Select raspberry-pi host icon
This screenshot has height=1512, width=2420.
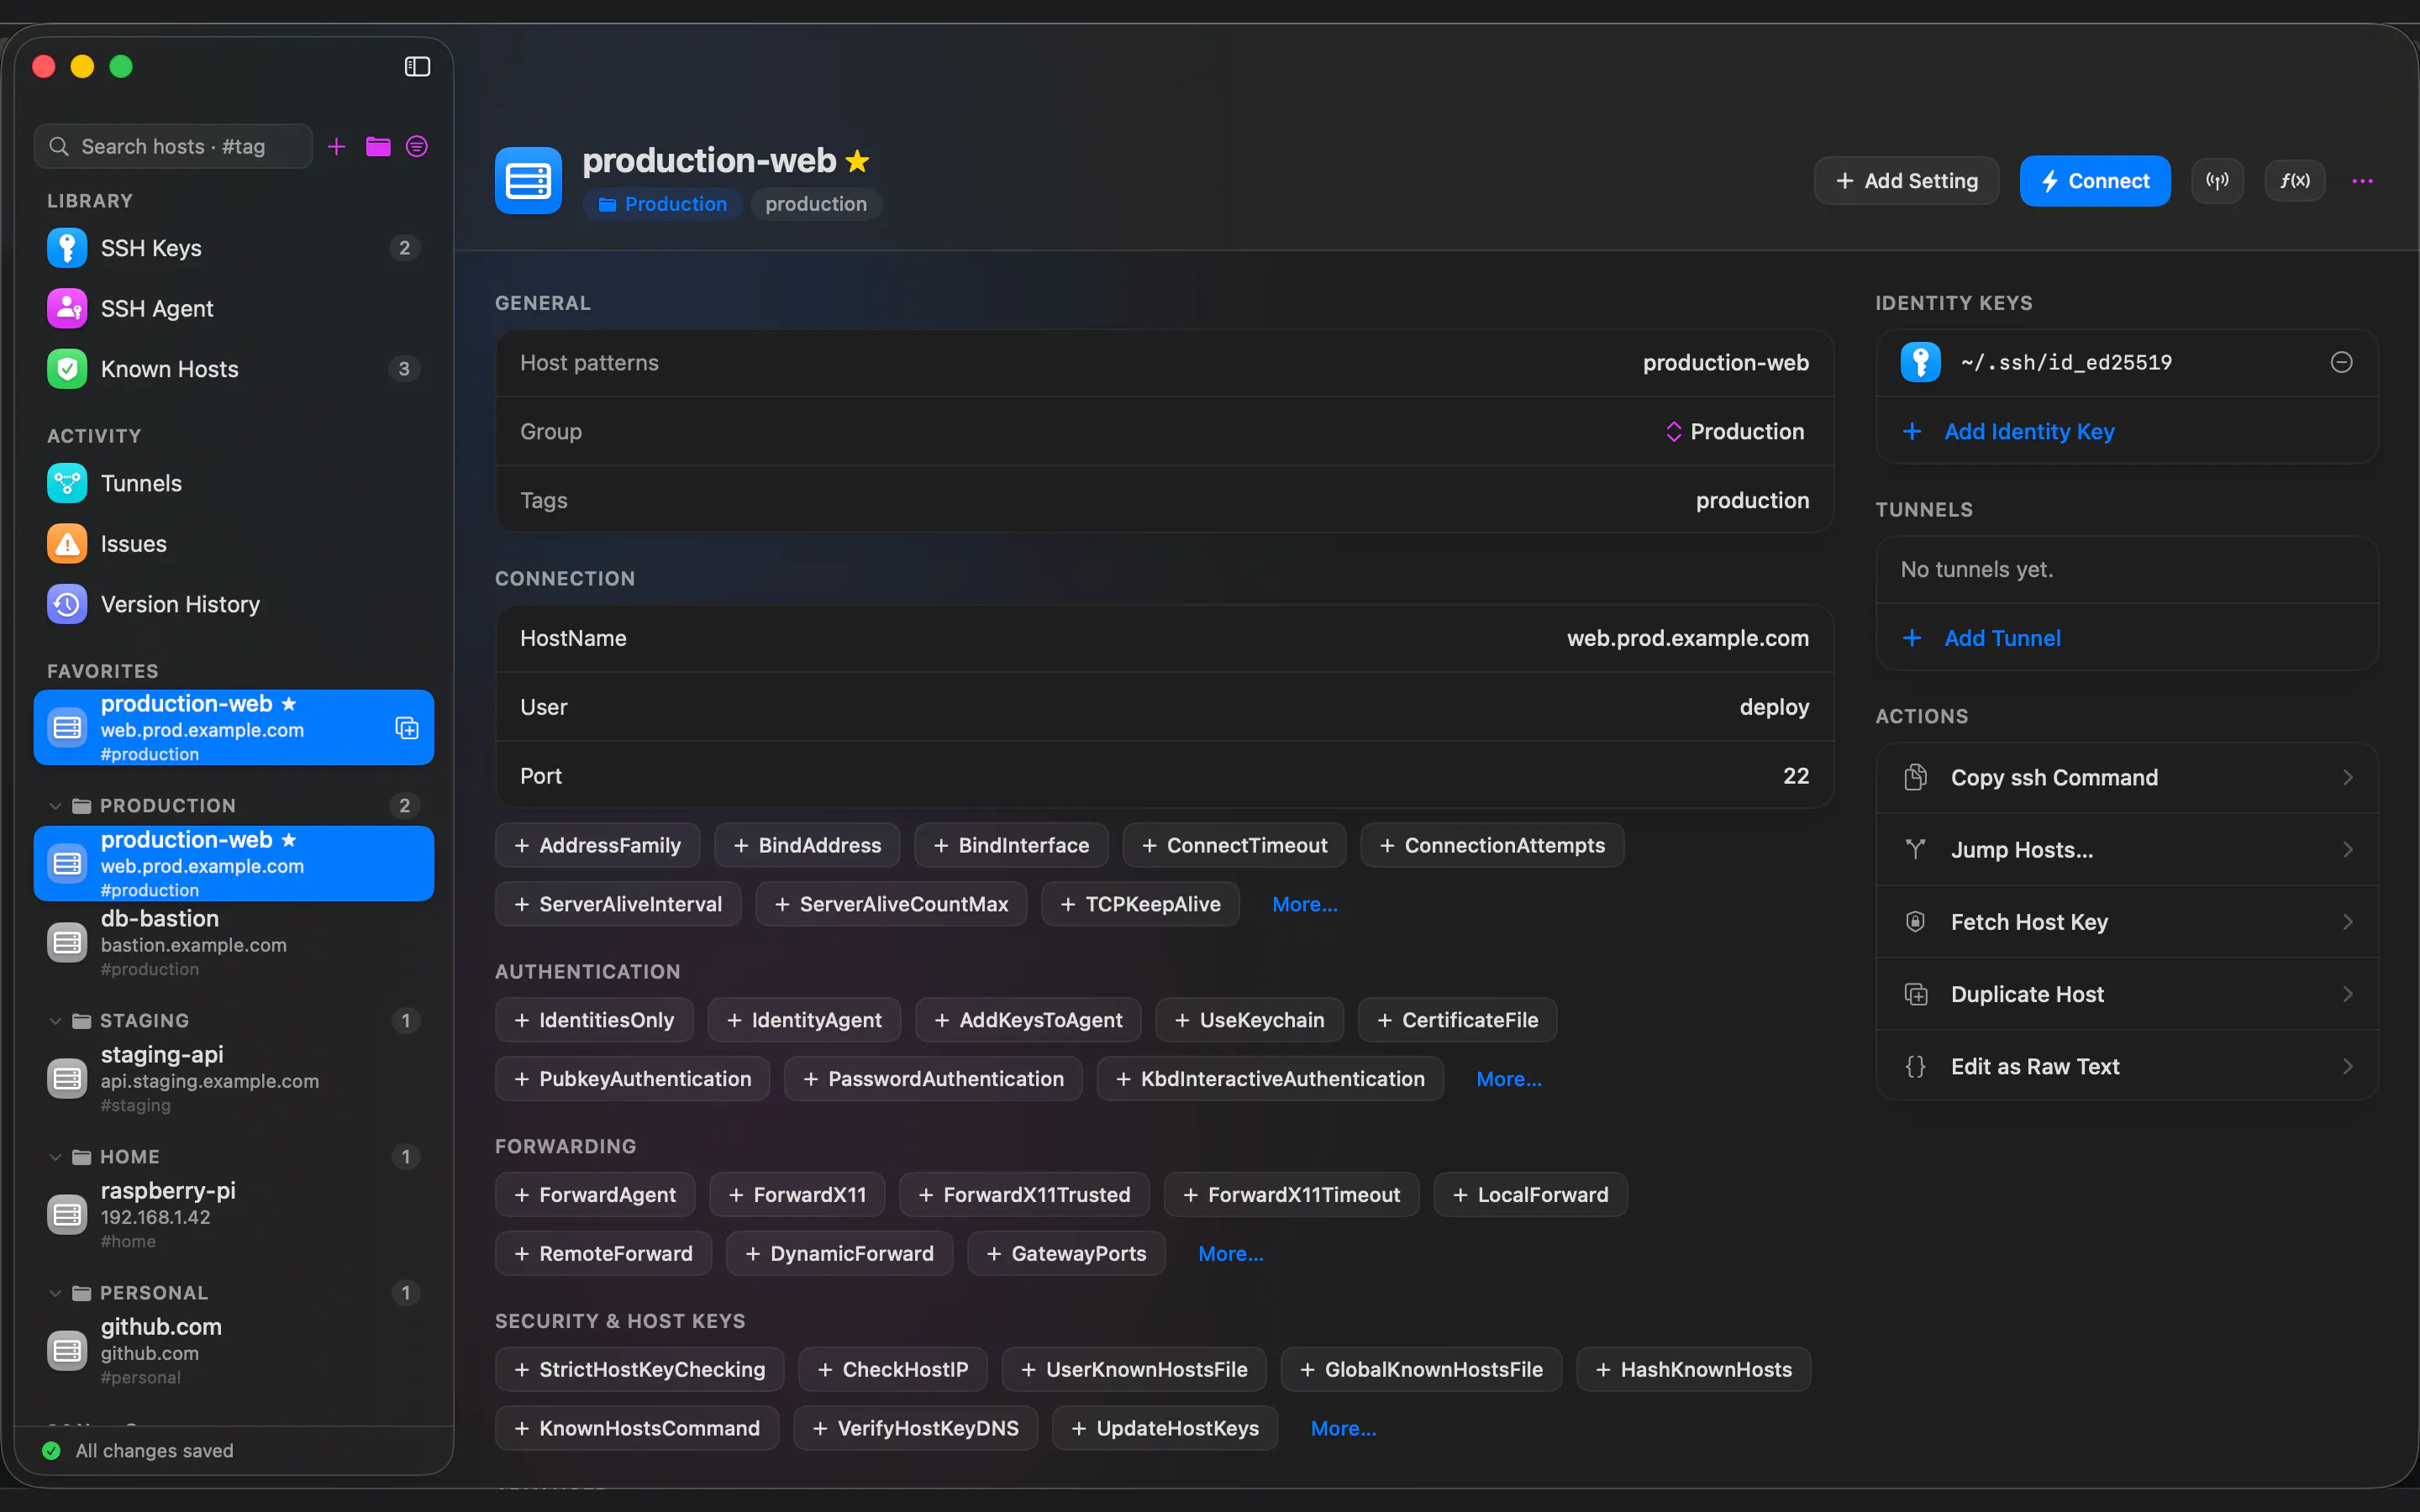pyautogui.click(x=67, y=1215)
